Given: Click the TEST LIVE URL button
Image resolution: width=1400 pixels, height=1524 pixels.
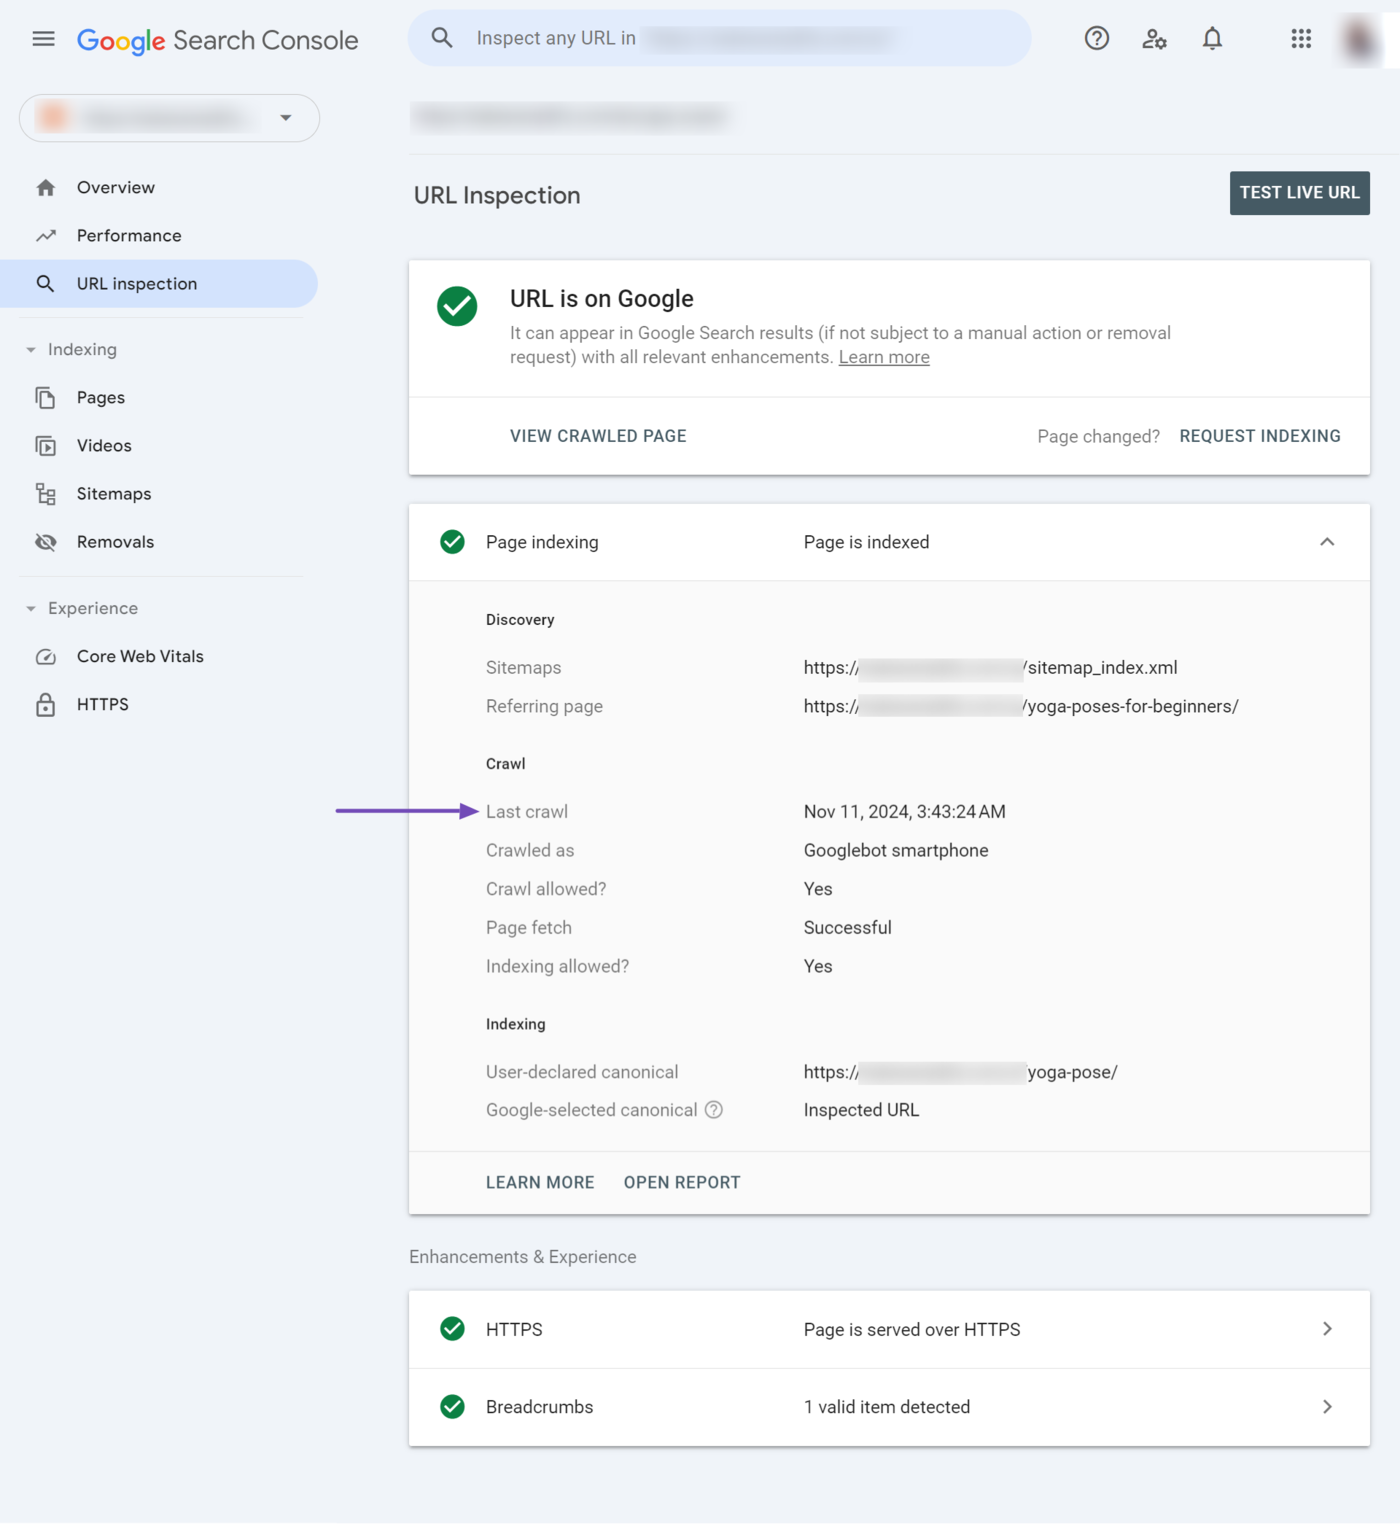Looking at the screenshot, I should (1299, 193).
